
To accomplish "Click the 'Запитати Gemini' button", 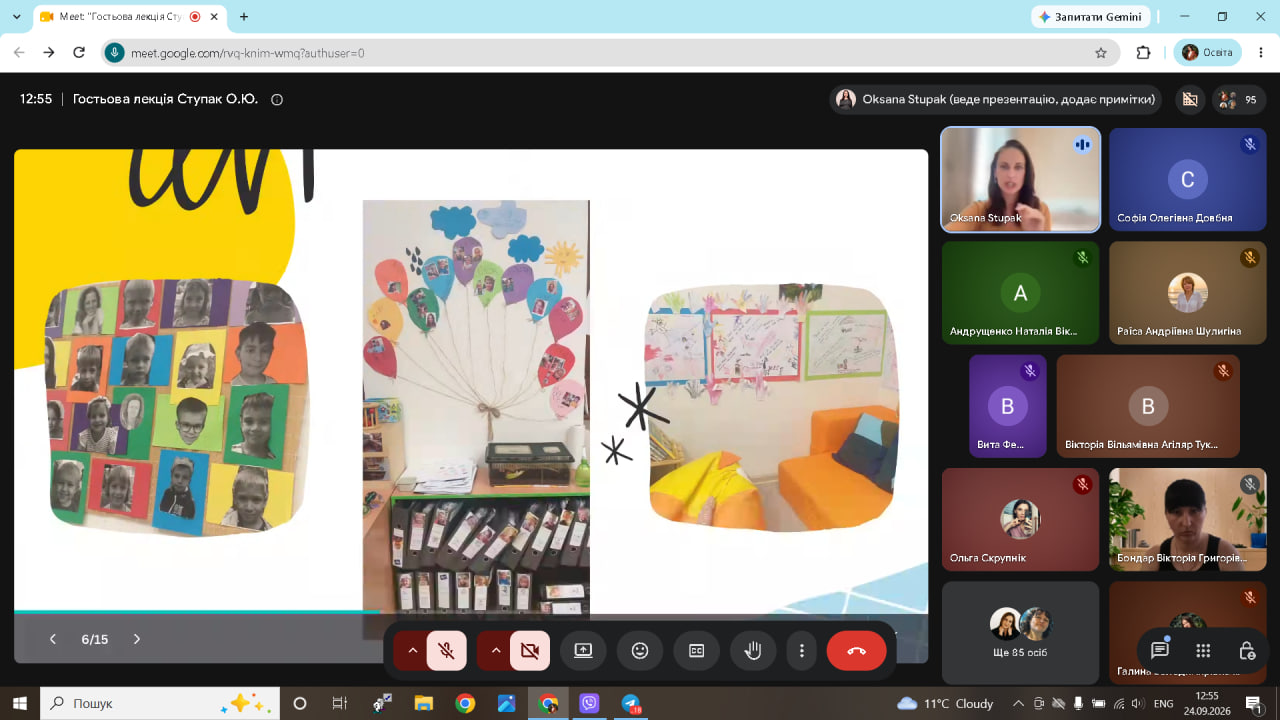I will (x=1090, y=17).
